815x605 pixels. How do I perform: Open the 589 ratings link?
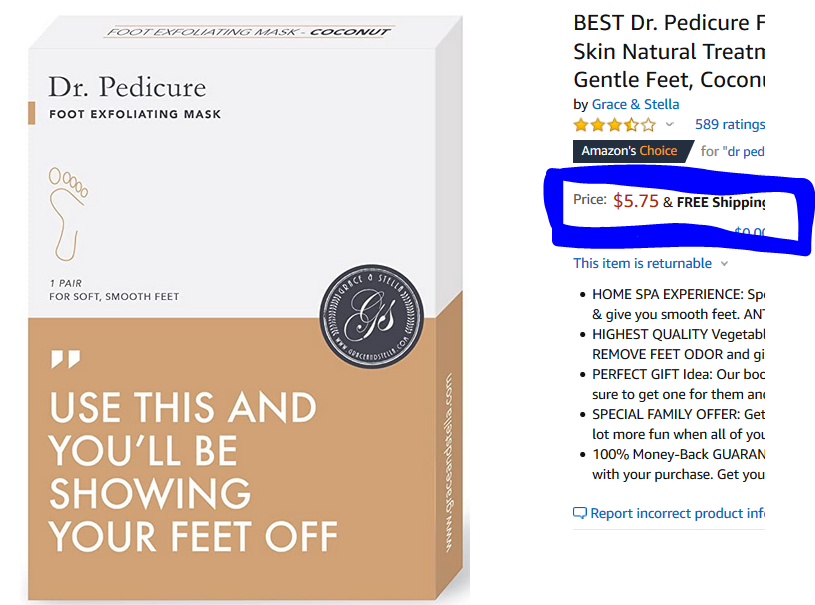coord(730,125)
